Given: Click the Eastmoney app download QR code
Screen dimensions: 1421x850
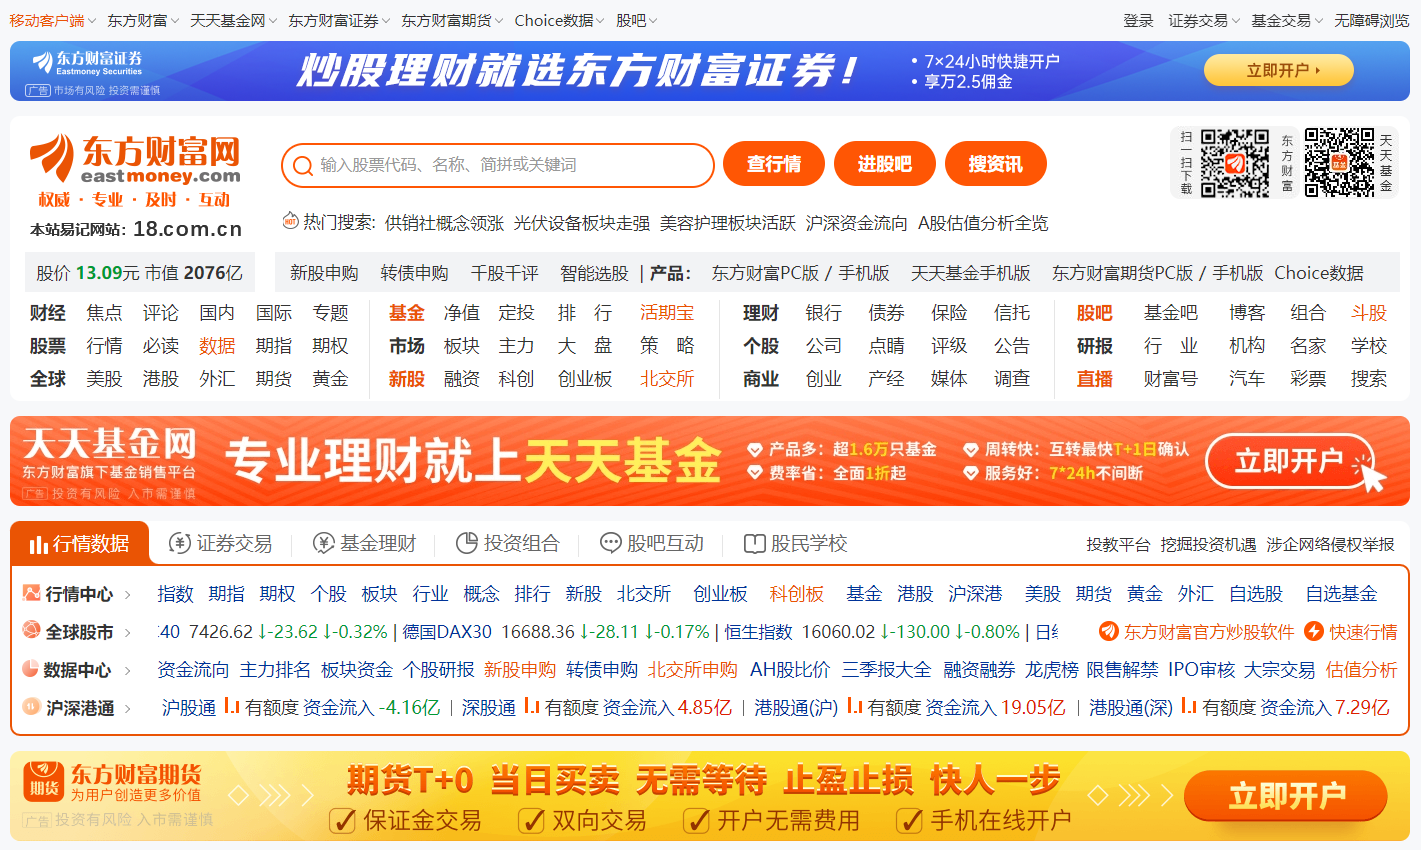Looking at the screenshot, I should (x=1234, y=163).
